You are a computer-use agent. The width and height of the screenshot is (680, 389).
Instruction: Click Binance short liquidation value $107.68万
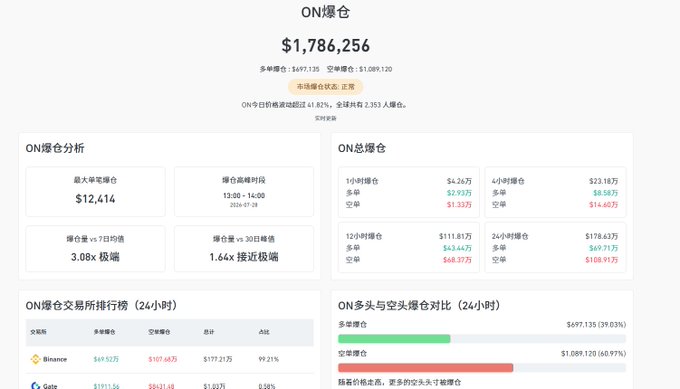(x=163, y=359)
